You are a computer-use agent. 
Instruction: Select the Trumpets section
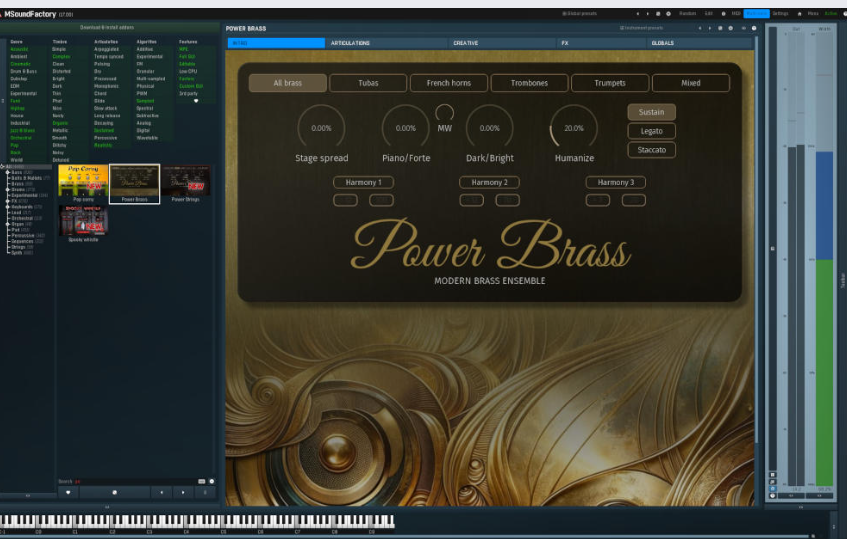(610, 83)
